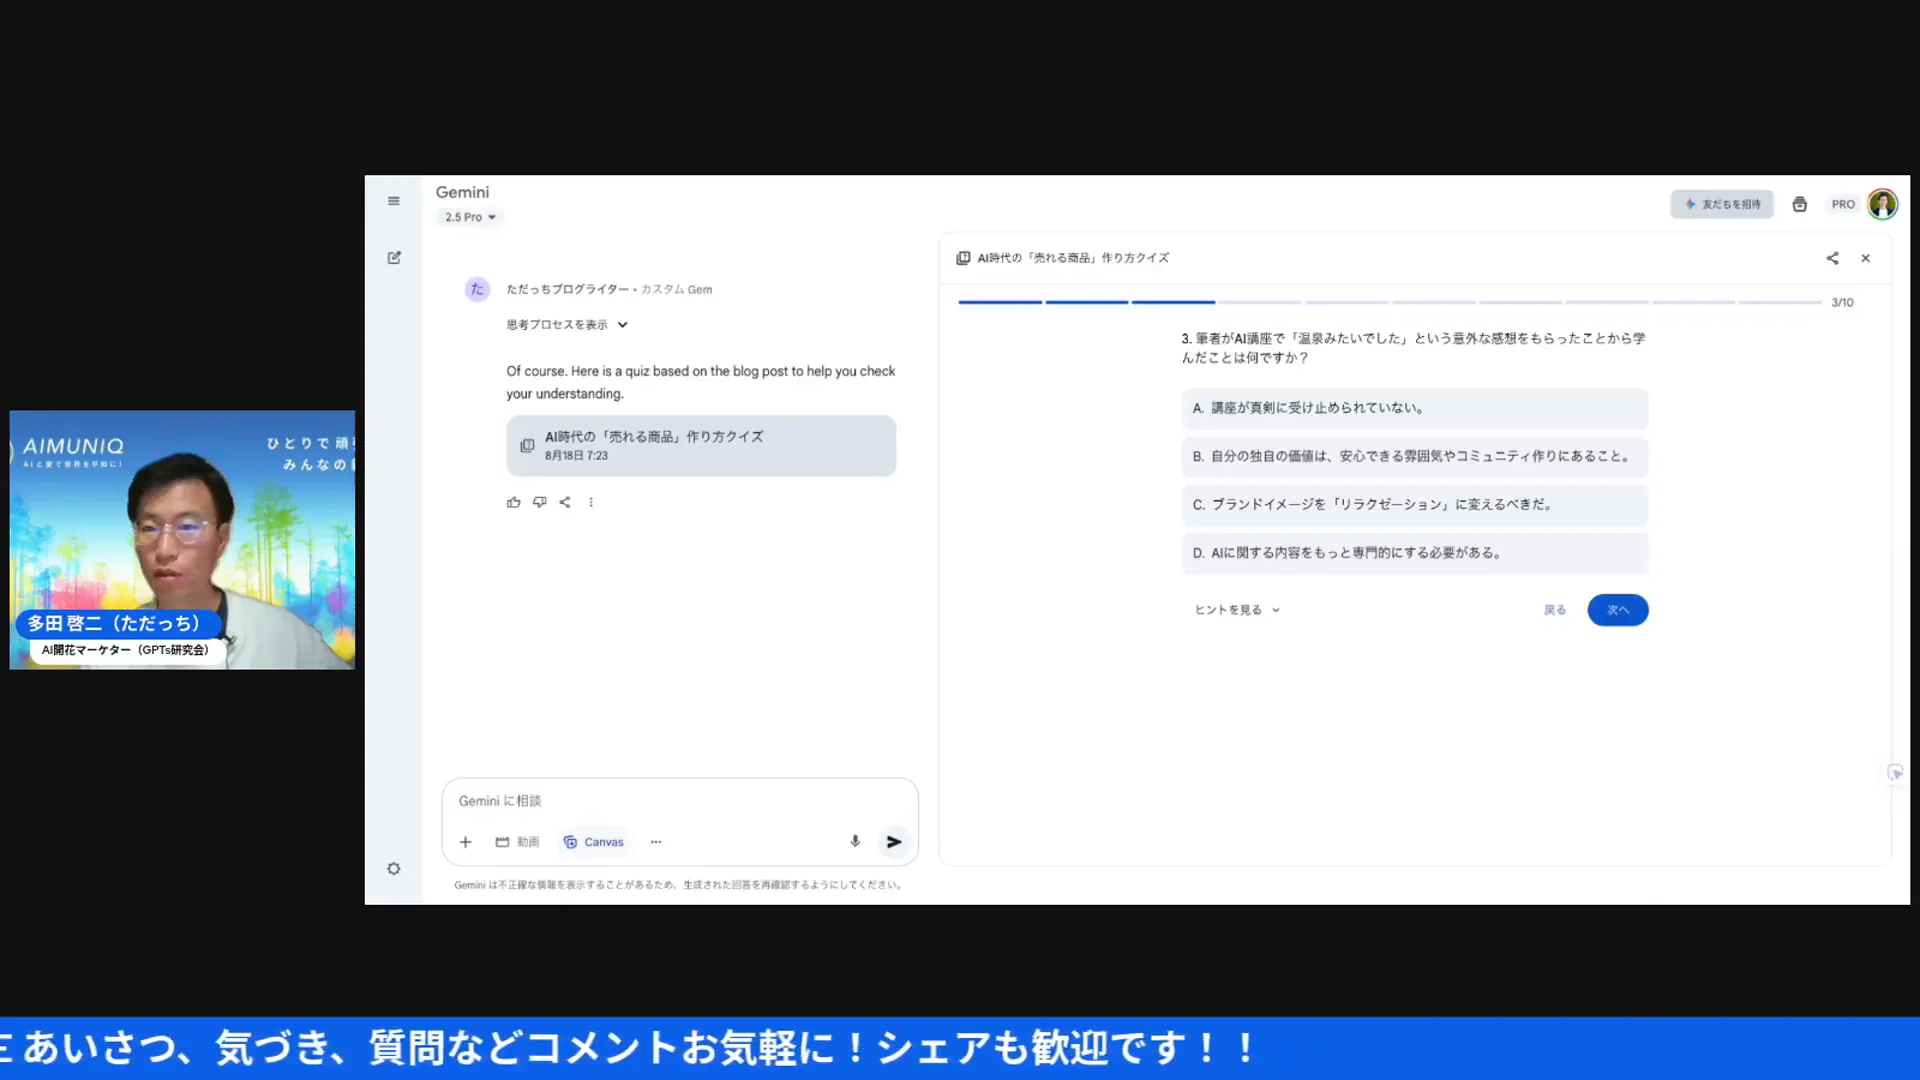Share the Gemini response via share icon

point(565,502)
